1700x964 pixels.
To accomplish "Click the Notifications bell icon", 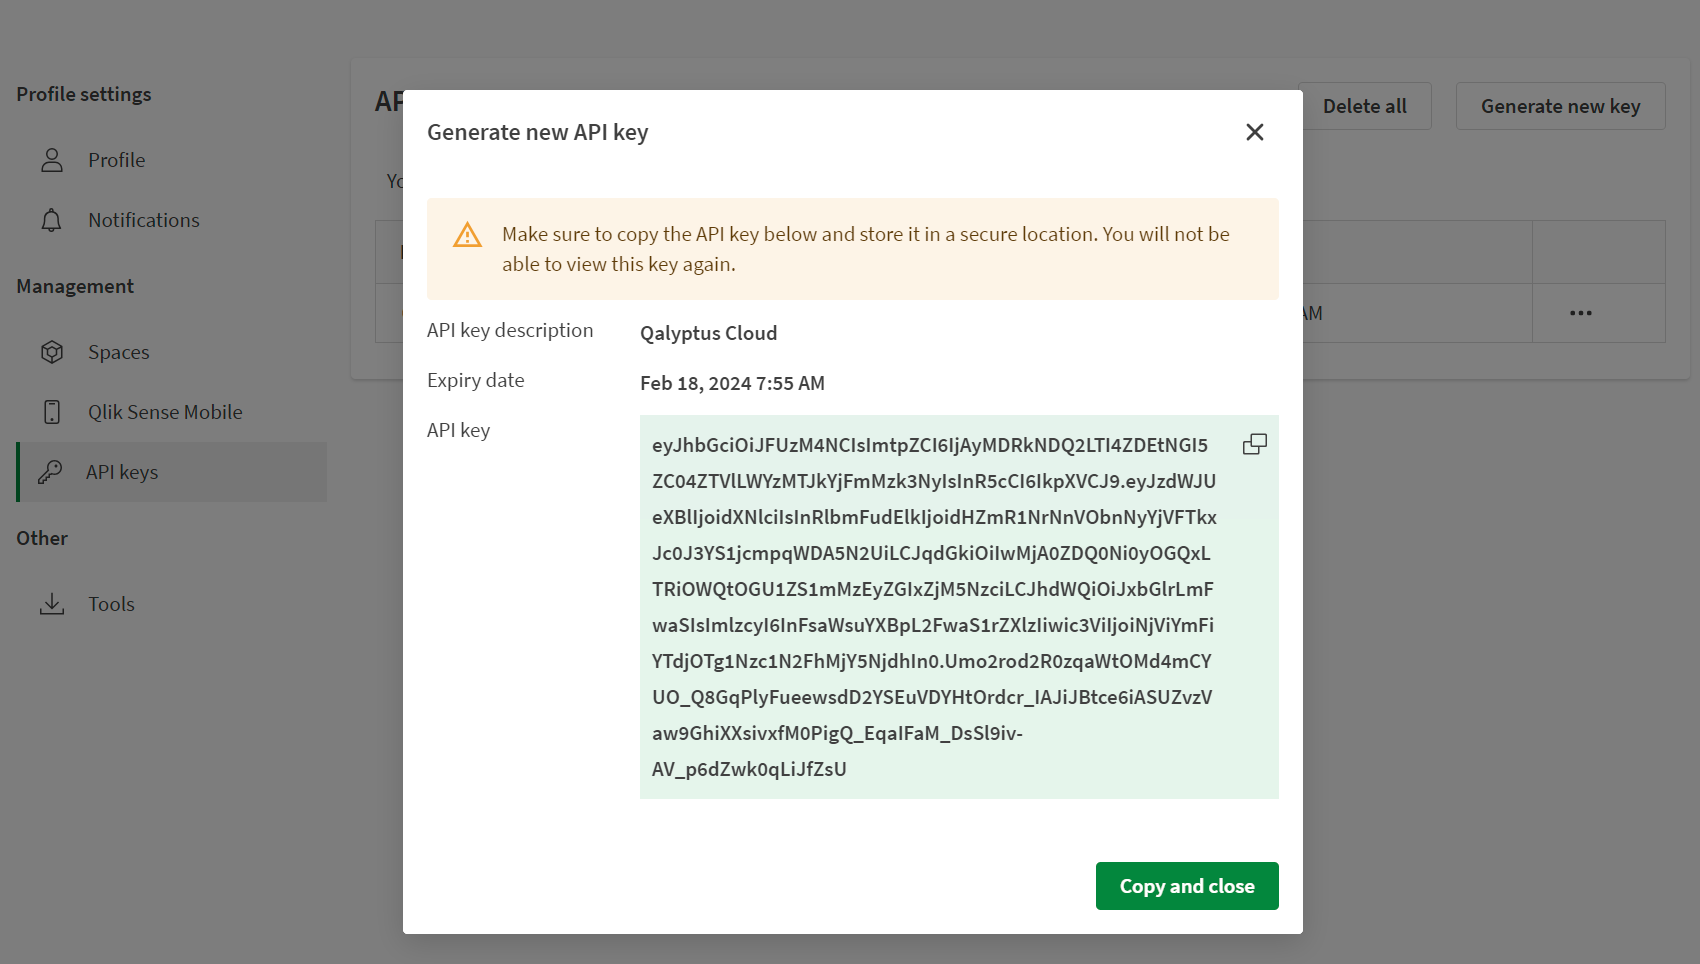I will (x=52, y=219).
